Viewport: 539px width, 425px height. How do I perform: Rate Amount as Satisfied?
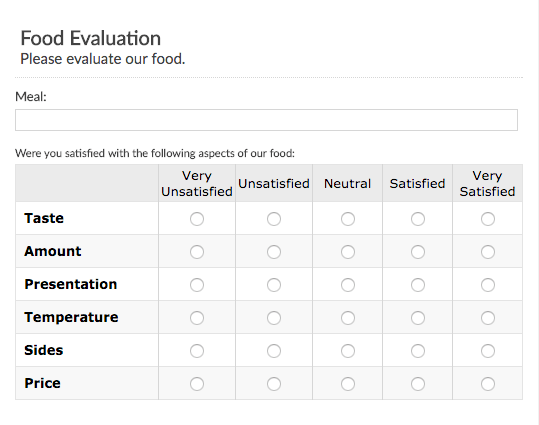point(418,252)
